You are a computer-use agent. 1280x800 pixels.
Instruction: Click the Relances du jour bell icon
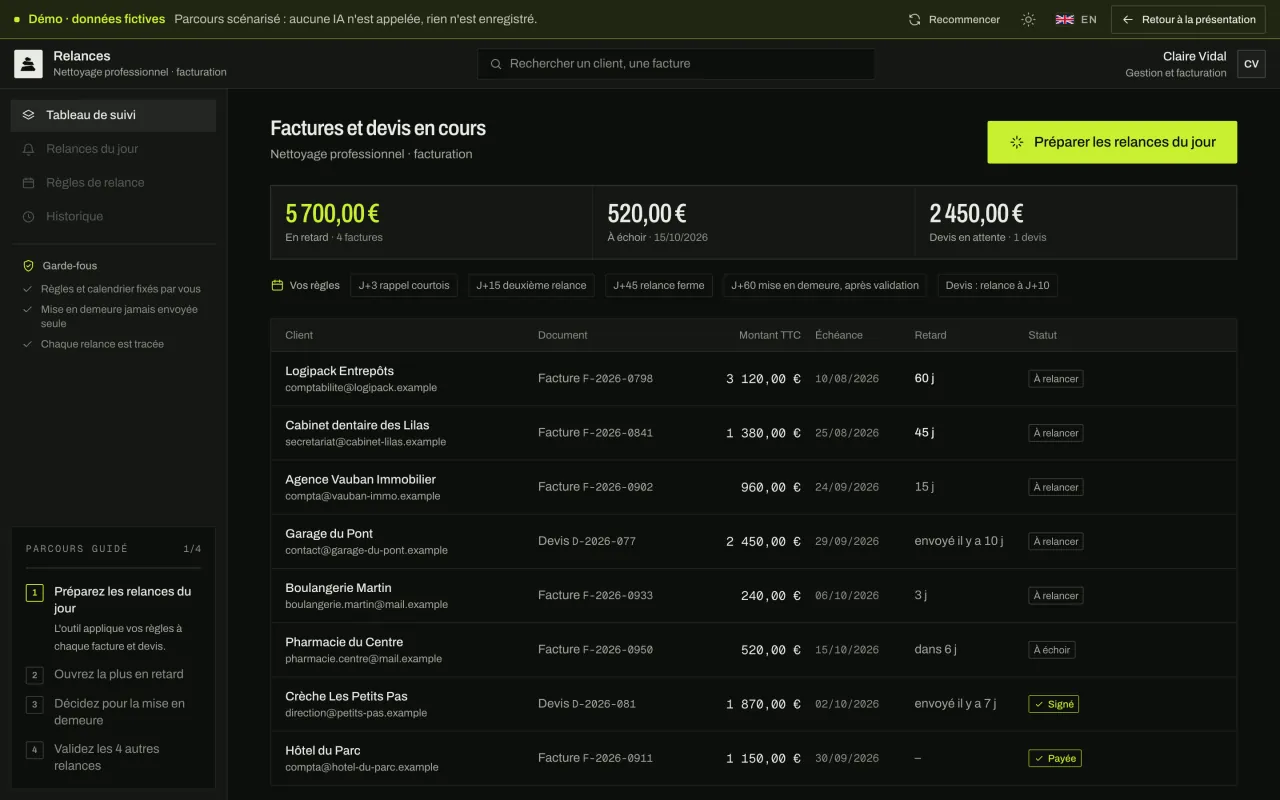[x=28, y=149]
